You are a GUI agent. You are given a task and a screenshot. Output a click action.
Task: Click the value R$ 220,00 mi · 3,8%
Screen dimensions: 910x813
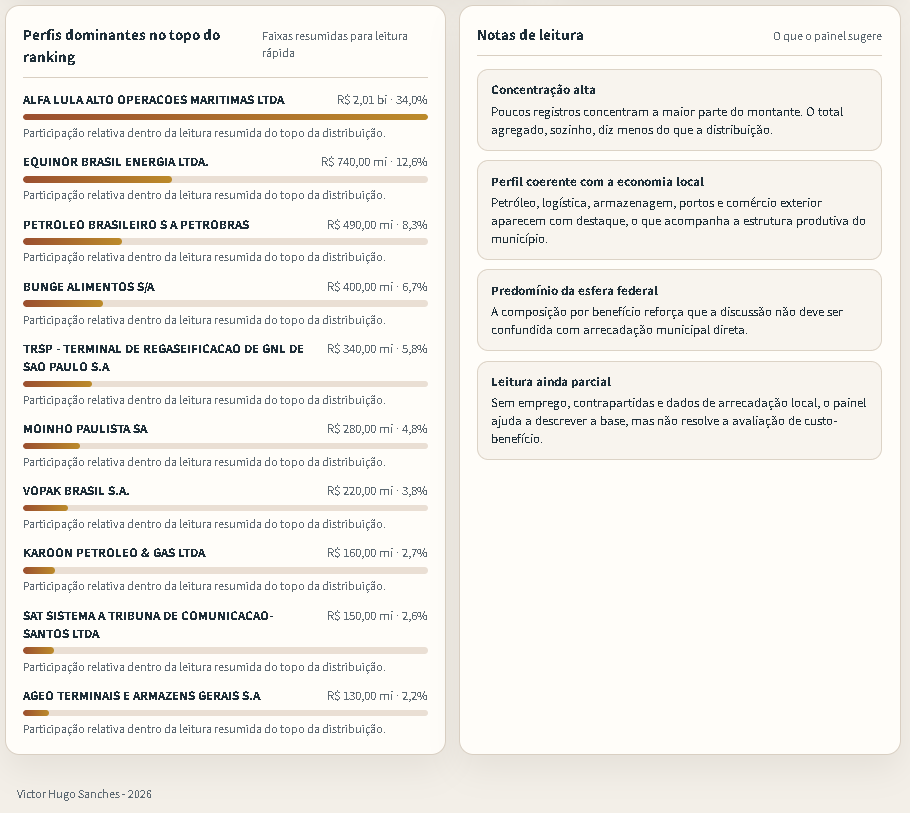click(x=377, y=491)
